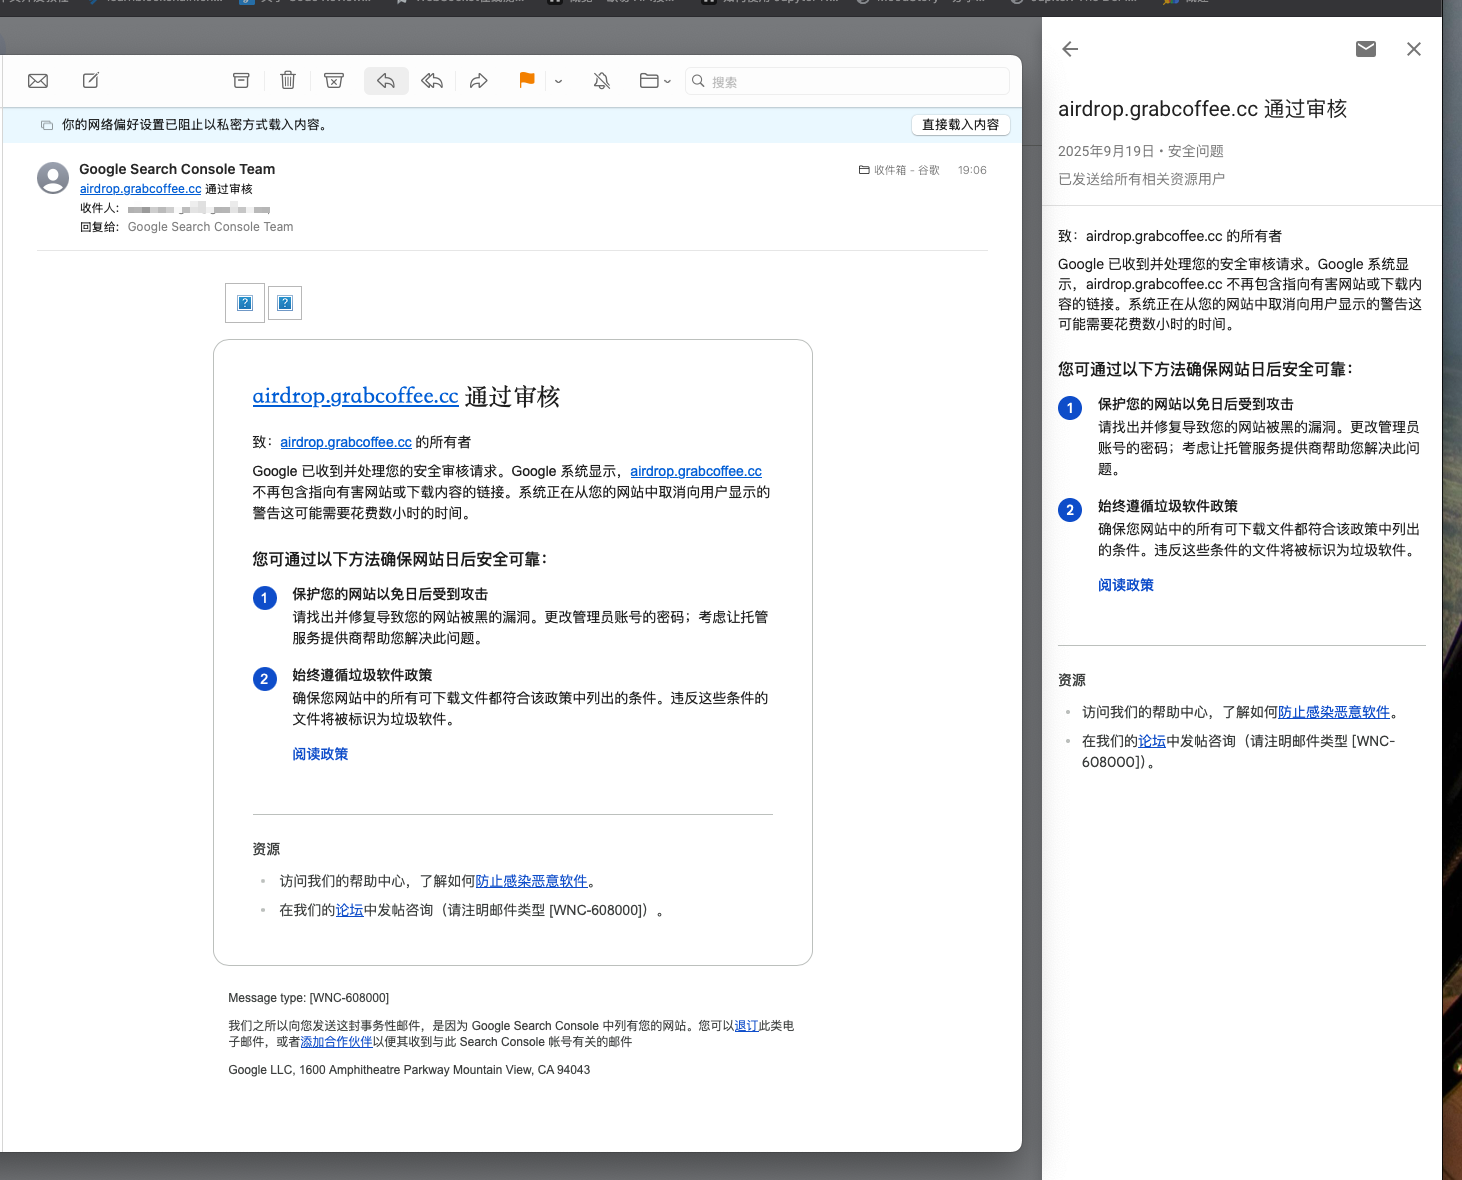The image size is (1462, 1180).
Task: Open the flag color dropdown
Action: (557, 81)
